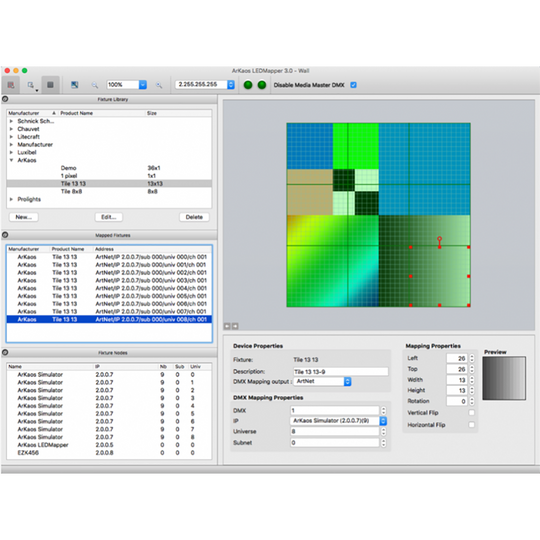Viewport: 540px width, 540px height.
Task: Adjust the Width value stepper
Action: pyautogui.click(x=471, y=380)
